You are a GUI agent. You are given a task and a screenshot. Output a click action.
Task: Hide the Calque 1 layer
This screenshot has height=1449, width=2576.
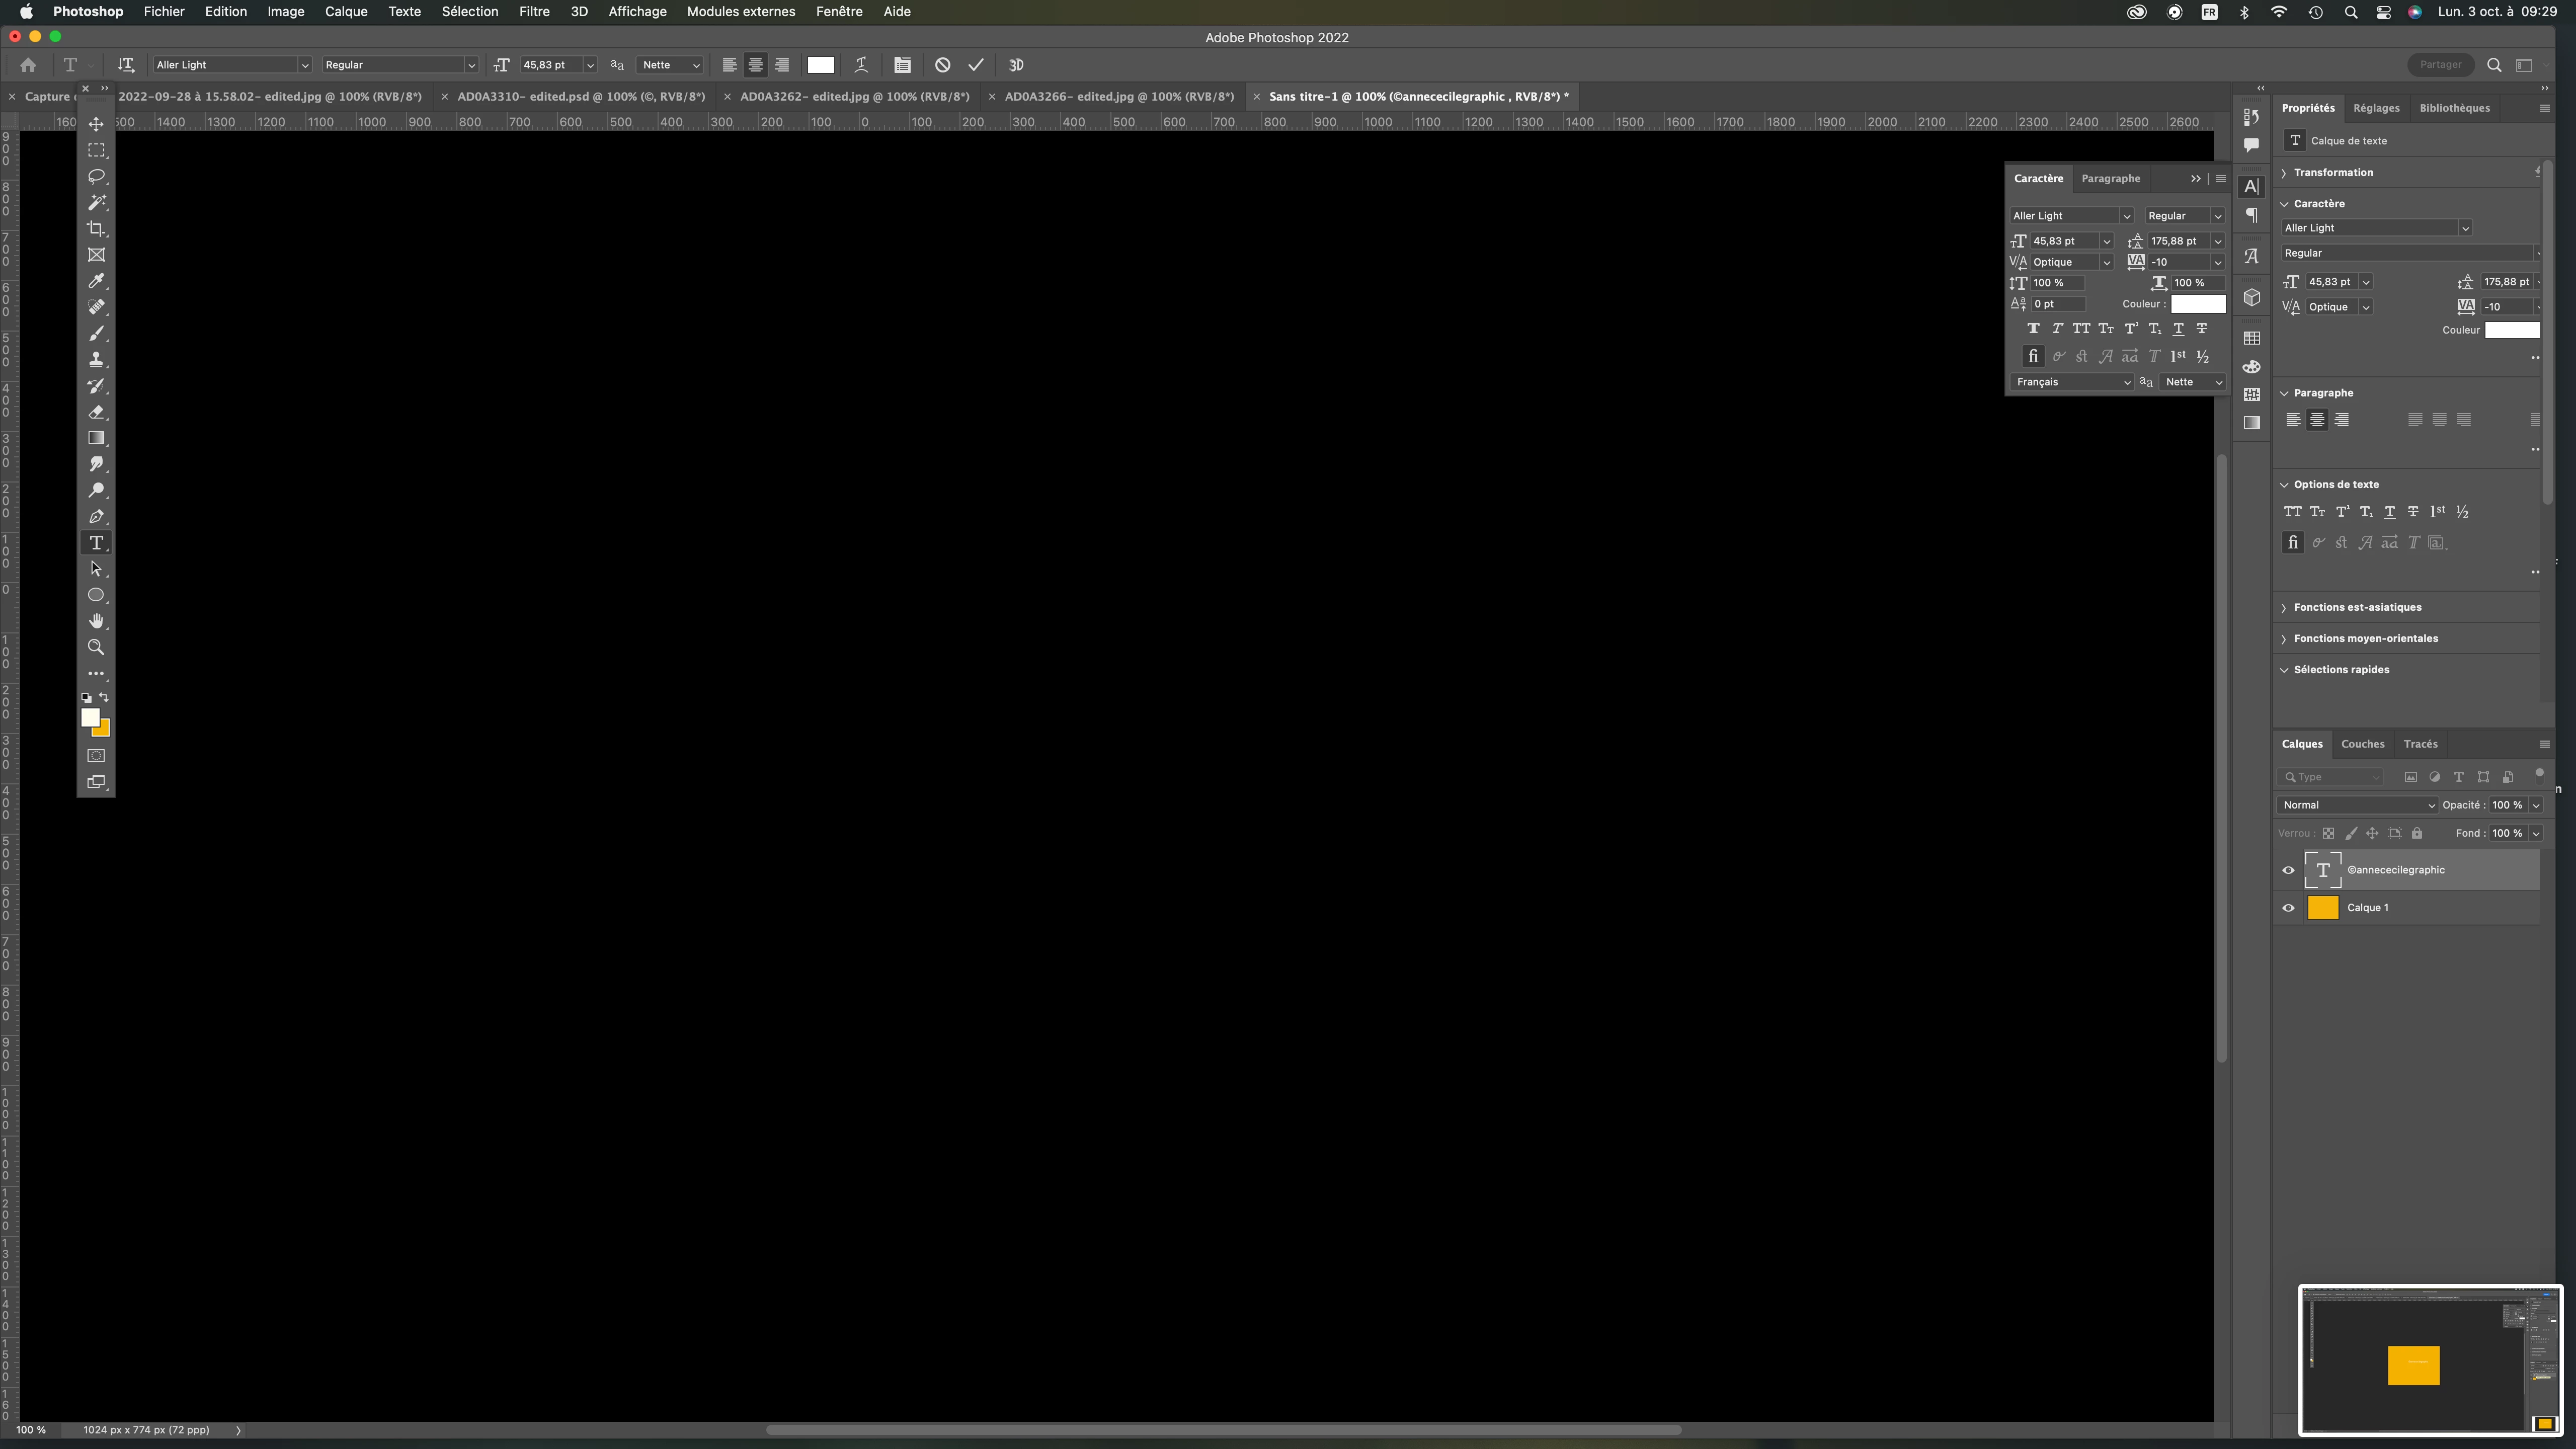tap(2288, 908)
